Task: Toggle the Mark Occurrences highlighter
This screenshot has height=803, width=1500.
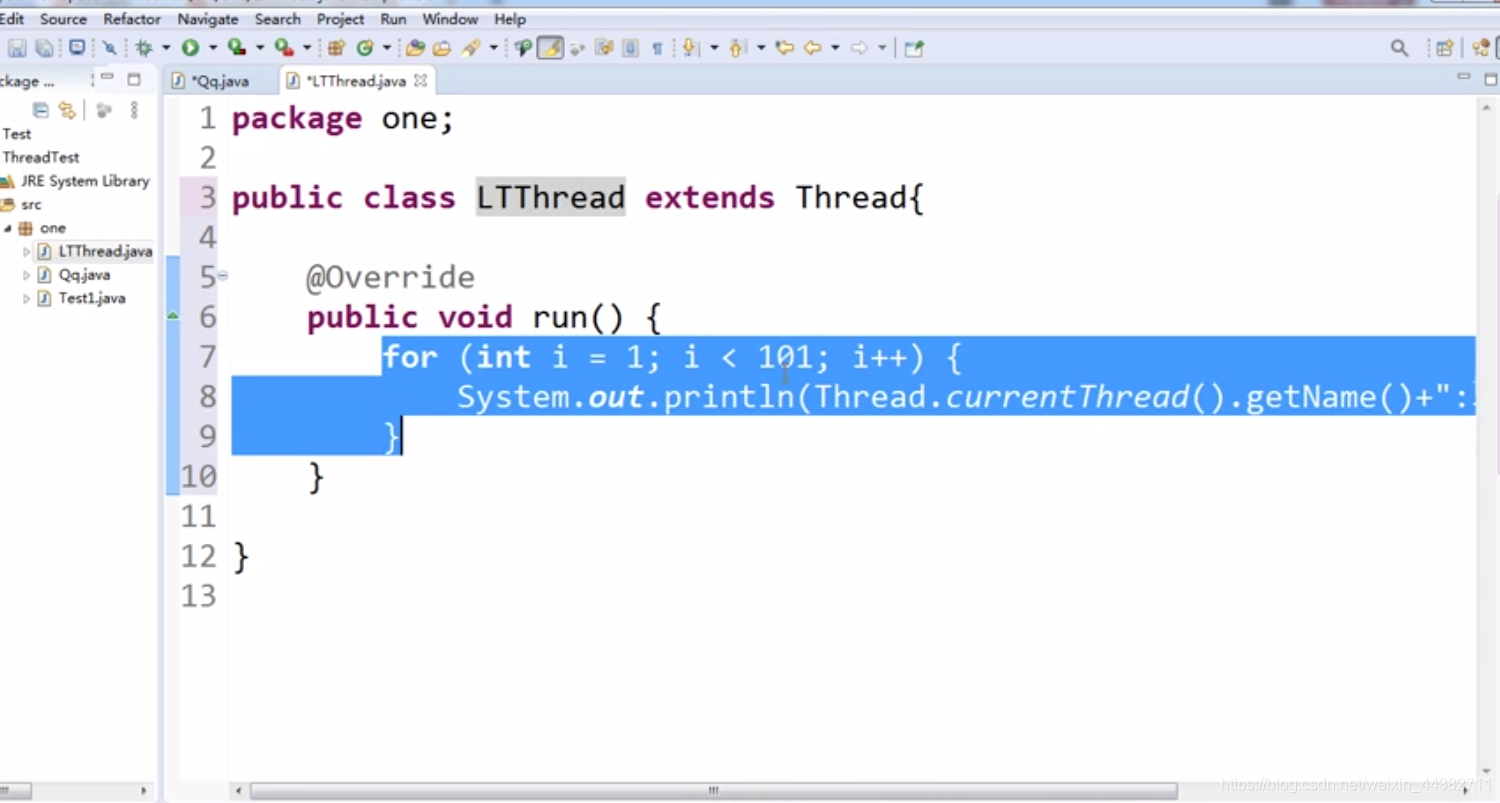Action: coord(550,48)
